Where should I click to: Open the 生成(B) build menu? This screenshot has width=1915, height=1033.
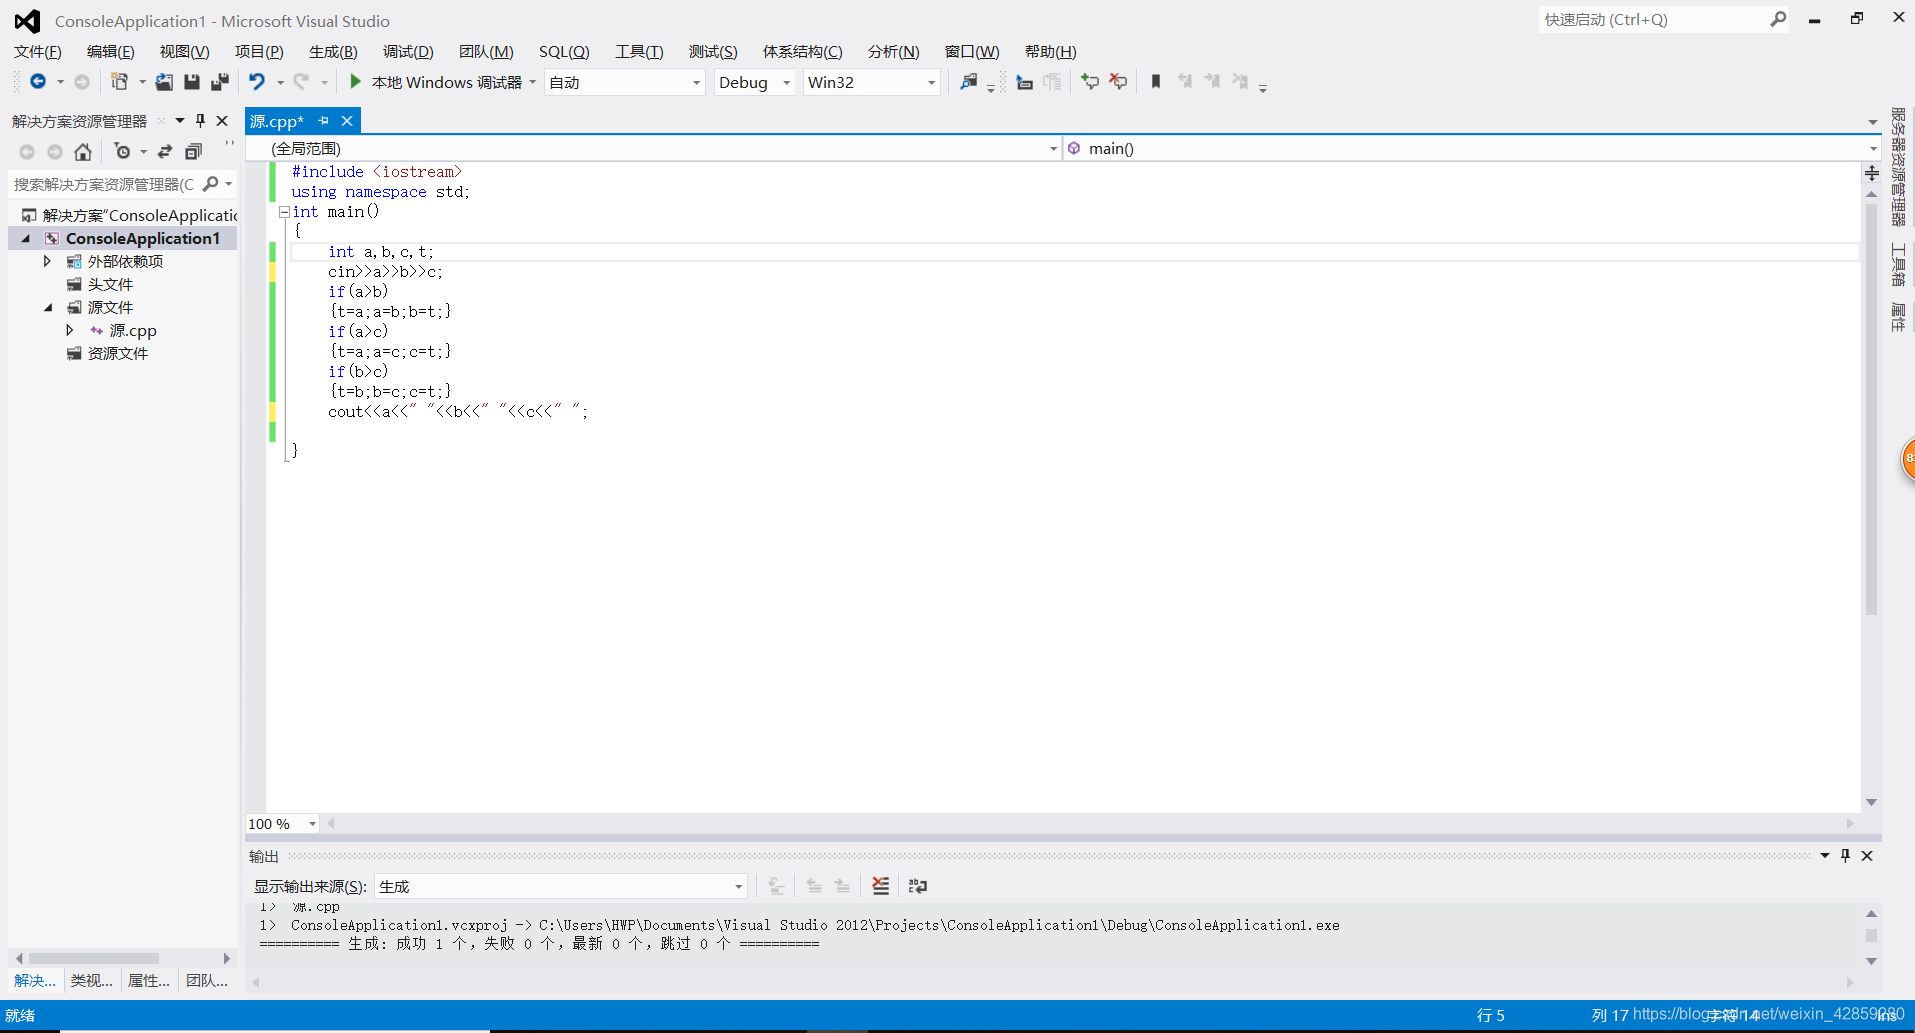pyautogui.click(x=333, y=51)
